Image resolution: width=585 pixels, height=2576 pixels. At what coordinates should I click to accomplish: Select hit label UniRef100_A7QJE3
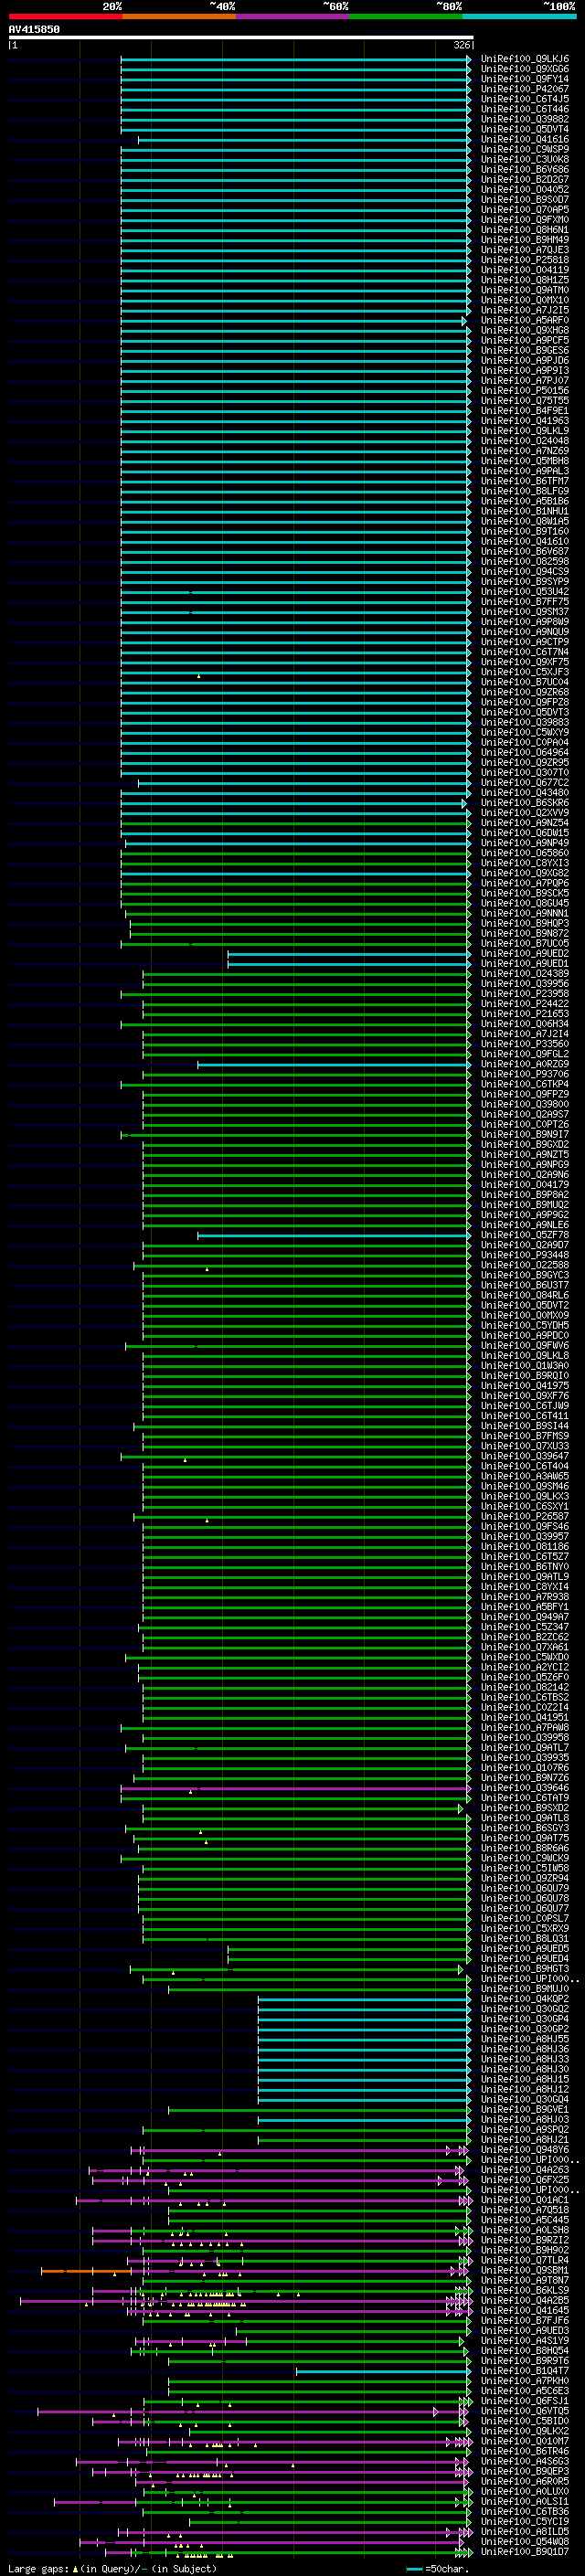coord(525,249)
